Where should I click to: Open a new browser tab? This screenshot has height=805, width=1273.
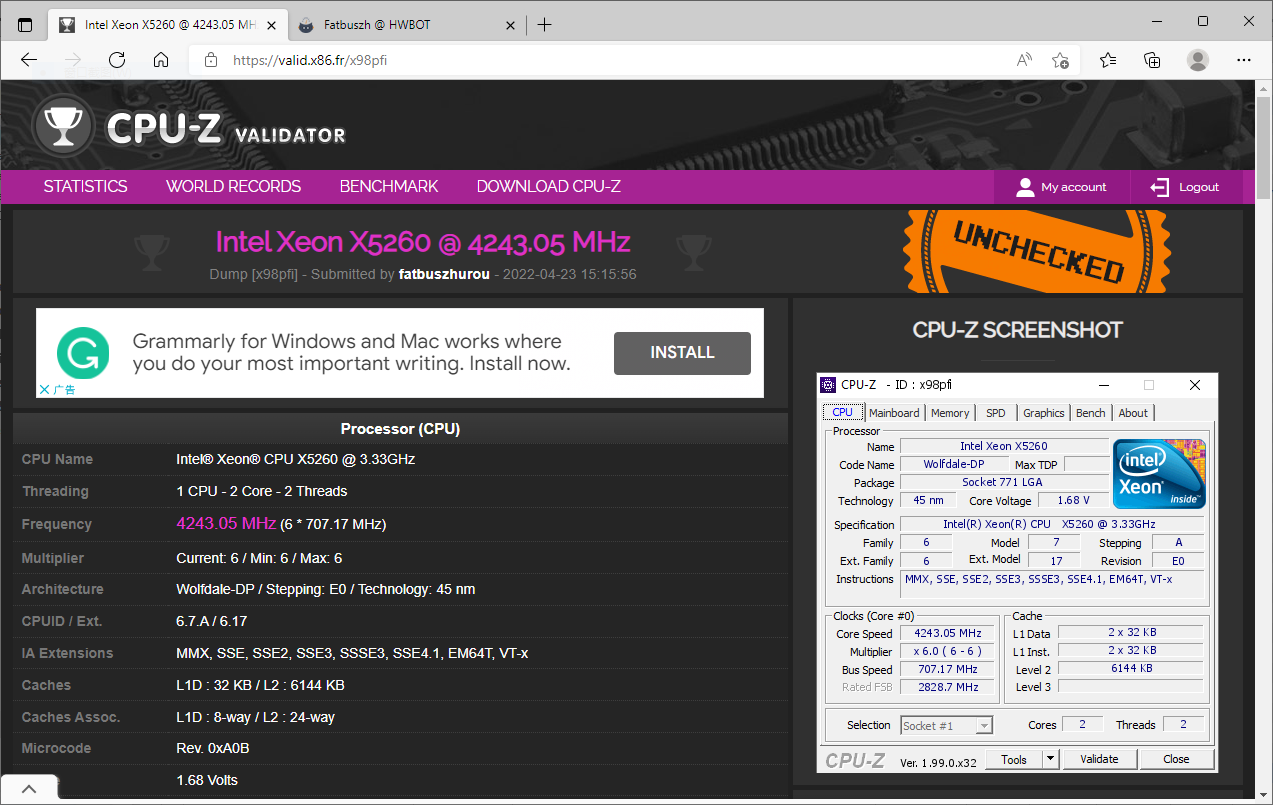point(544,25)
